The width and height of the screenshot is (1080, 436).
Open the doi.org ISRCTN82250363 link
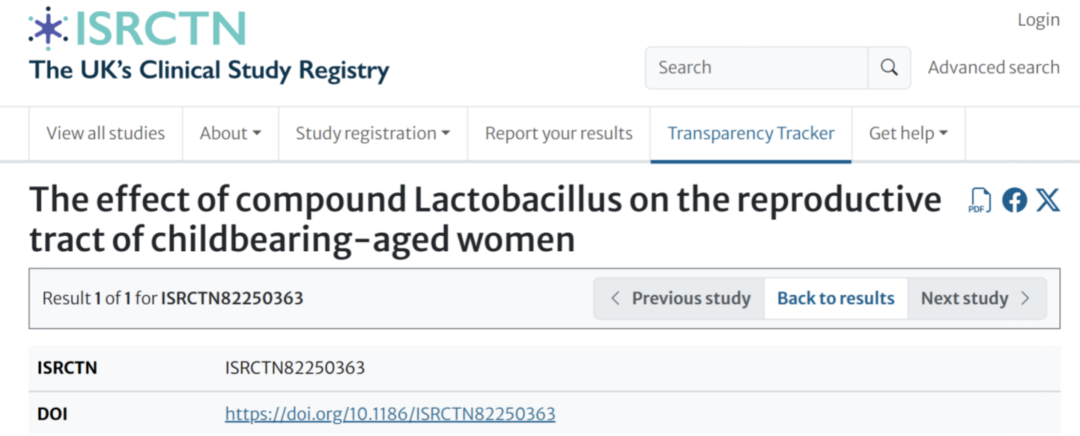[390, 414]
